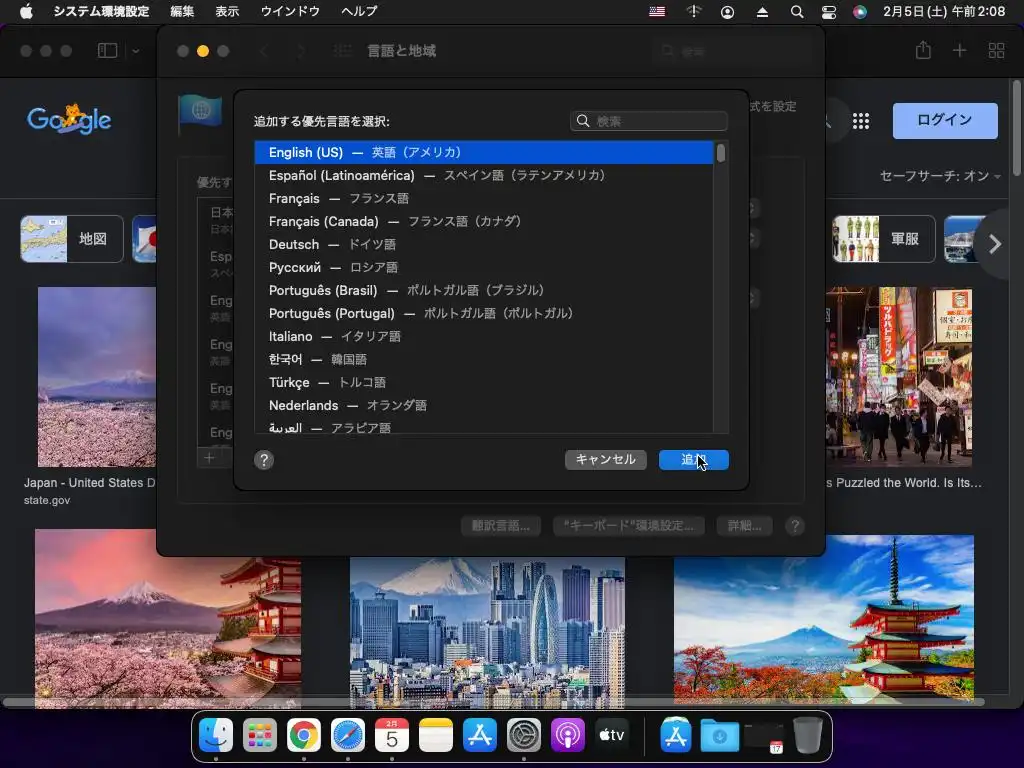
Task: Open the 表示 menu
Action: coord(227,11)
